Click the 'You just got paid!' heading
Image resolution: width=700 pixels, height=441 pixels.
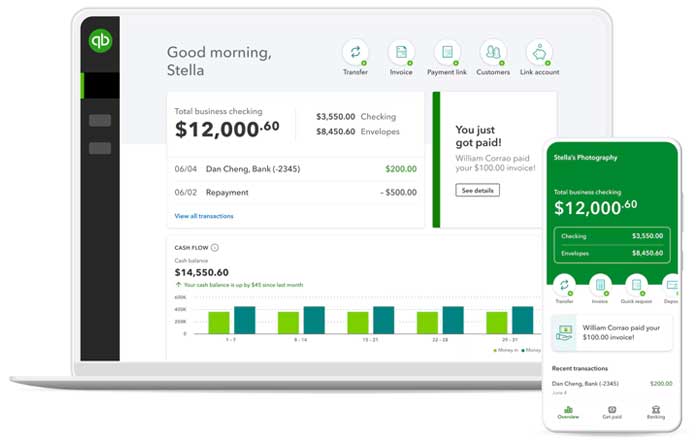(x=478, y=136)
